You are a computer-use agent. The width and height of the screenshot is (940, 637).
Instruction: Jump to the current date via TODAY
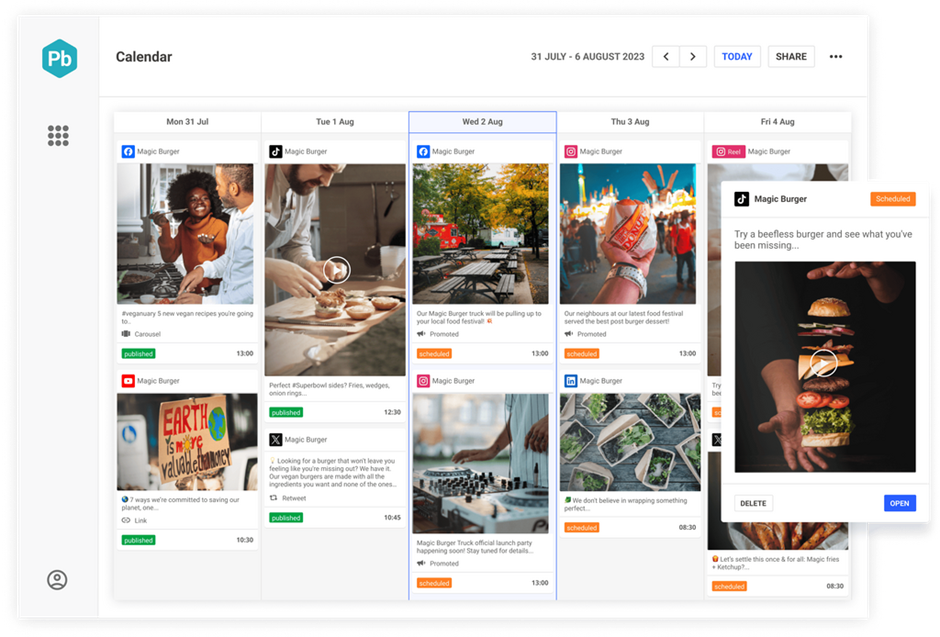pos(737,56)
